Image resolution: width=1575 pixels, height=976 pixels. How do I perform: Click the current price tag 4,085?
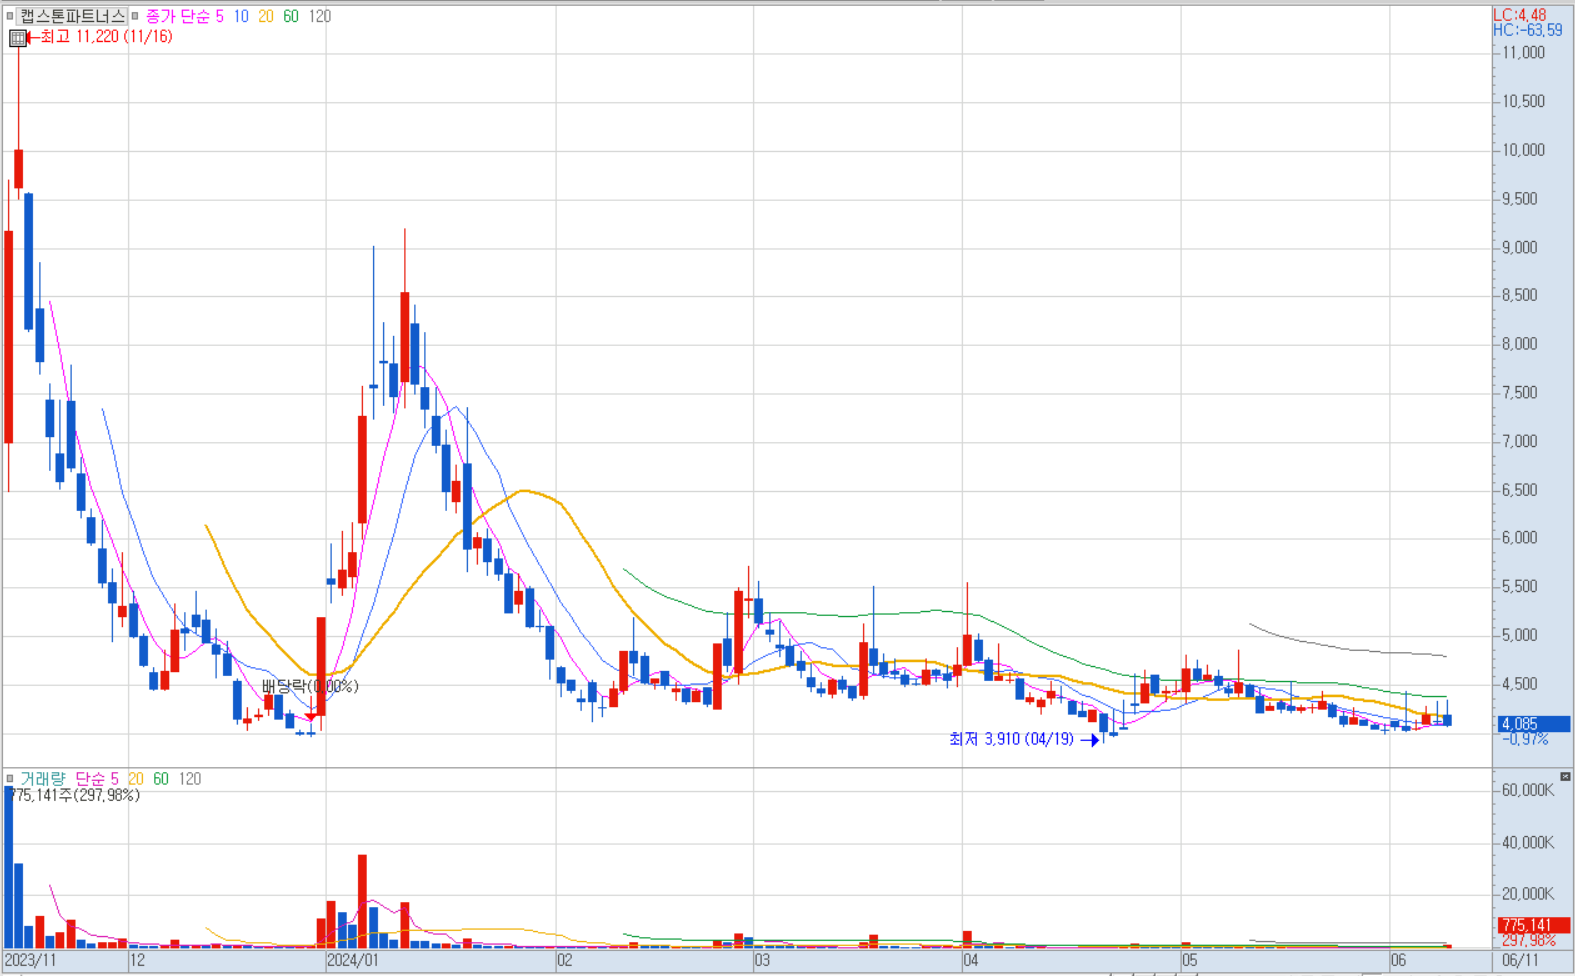click(x=1534, y=724)
